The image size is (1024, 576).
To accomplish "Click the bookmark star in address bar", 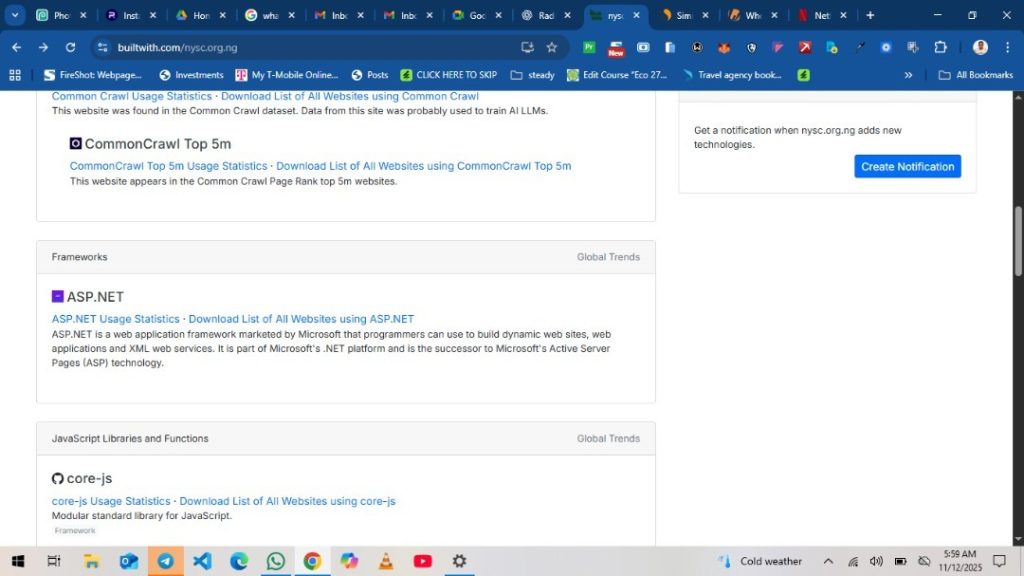I will click(x=551, y=47).
